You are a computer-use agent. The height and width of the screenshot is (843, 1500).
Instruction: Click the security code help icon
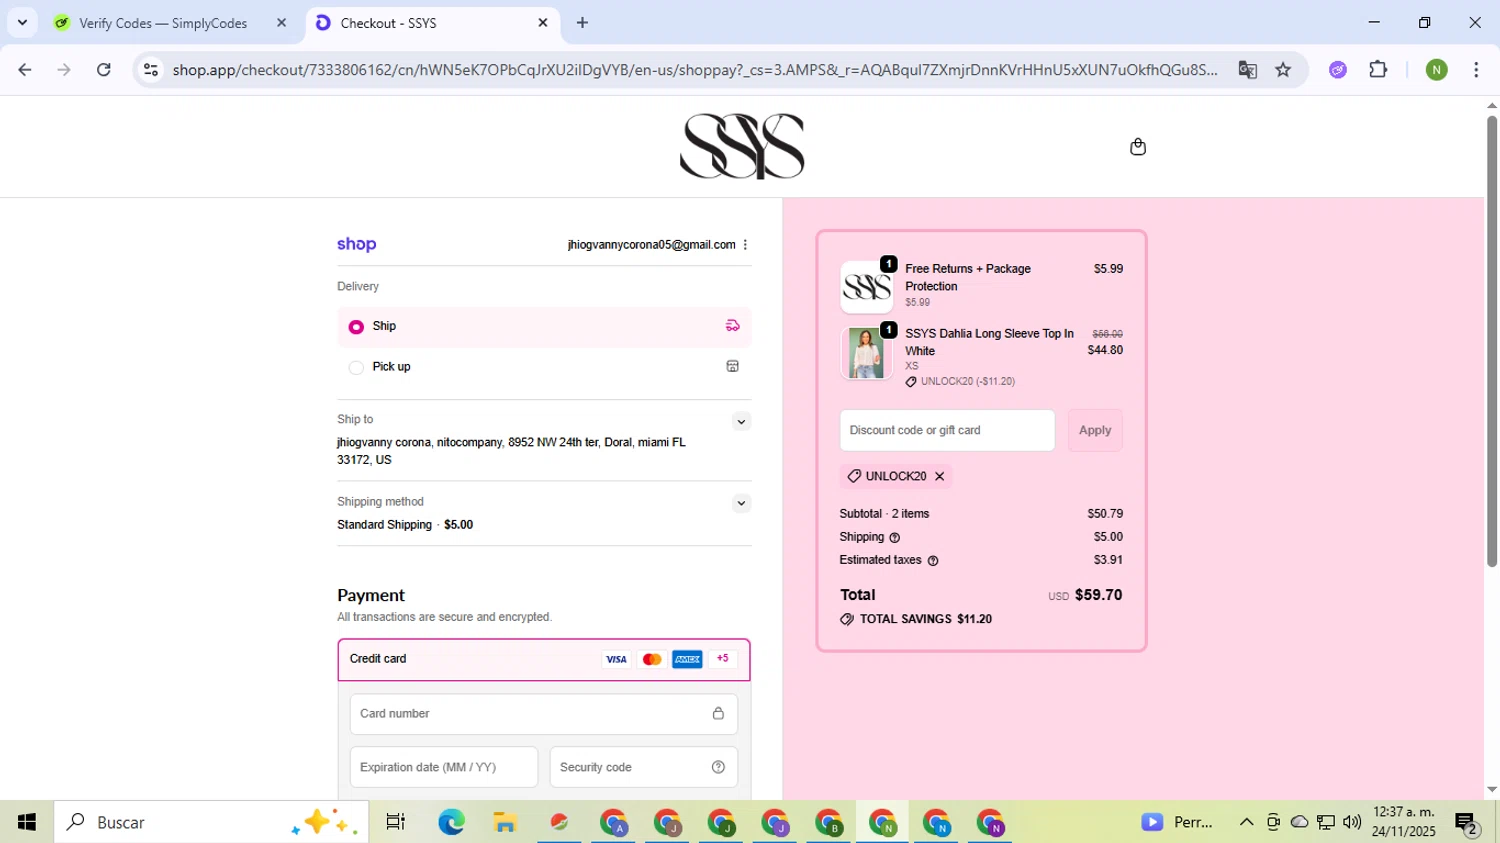tap(718, 767)
